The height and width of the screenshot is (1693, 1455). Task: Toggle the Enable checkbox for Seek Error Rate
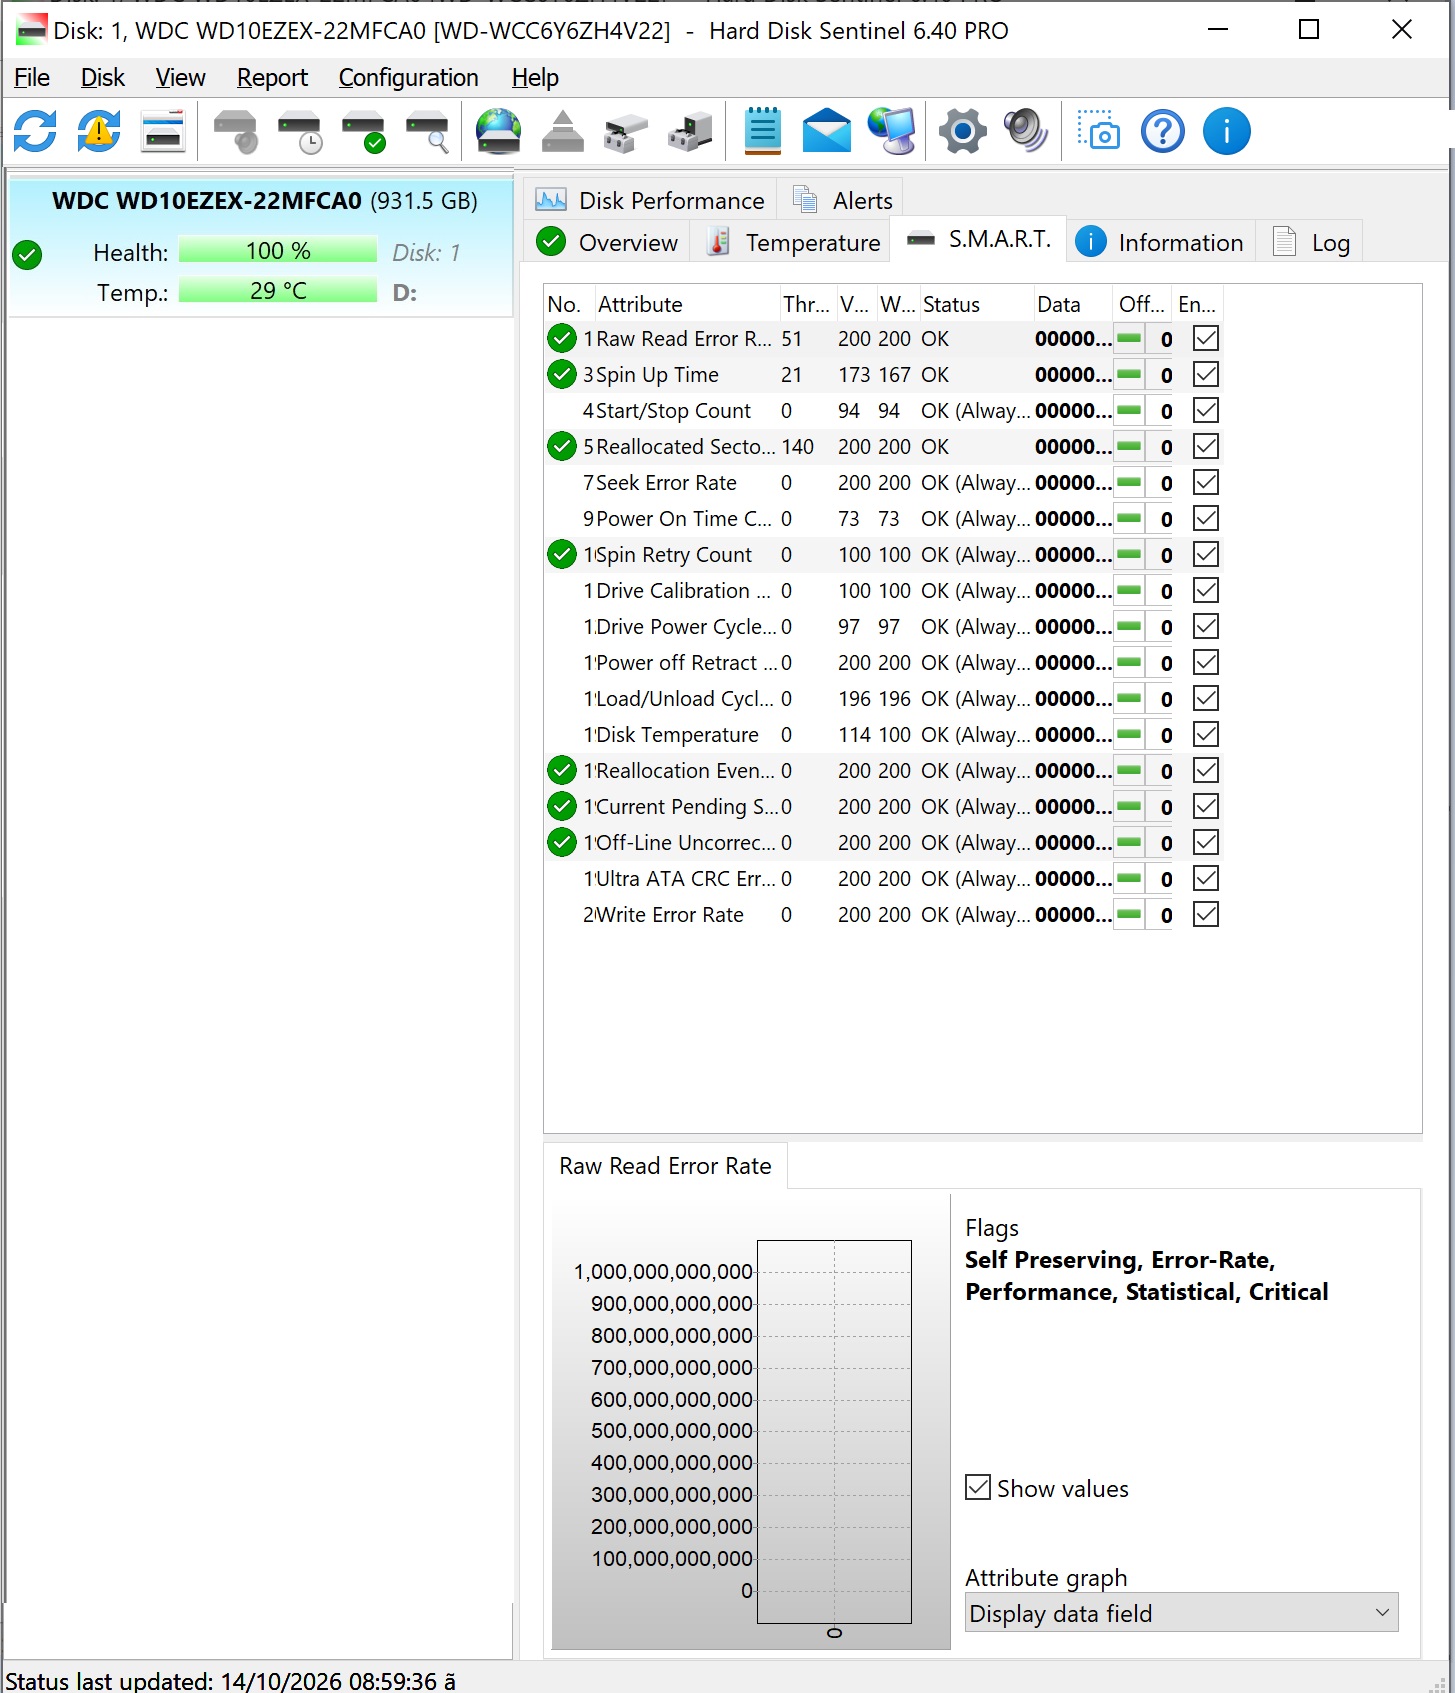(1206, 483)
